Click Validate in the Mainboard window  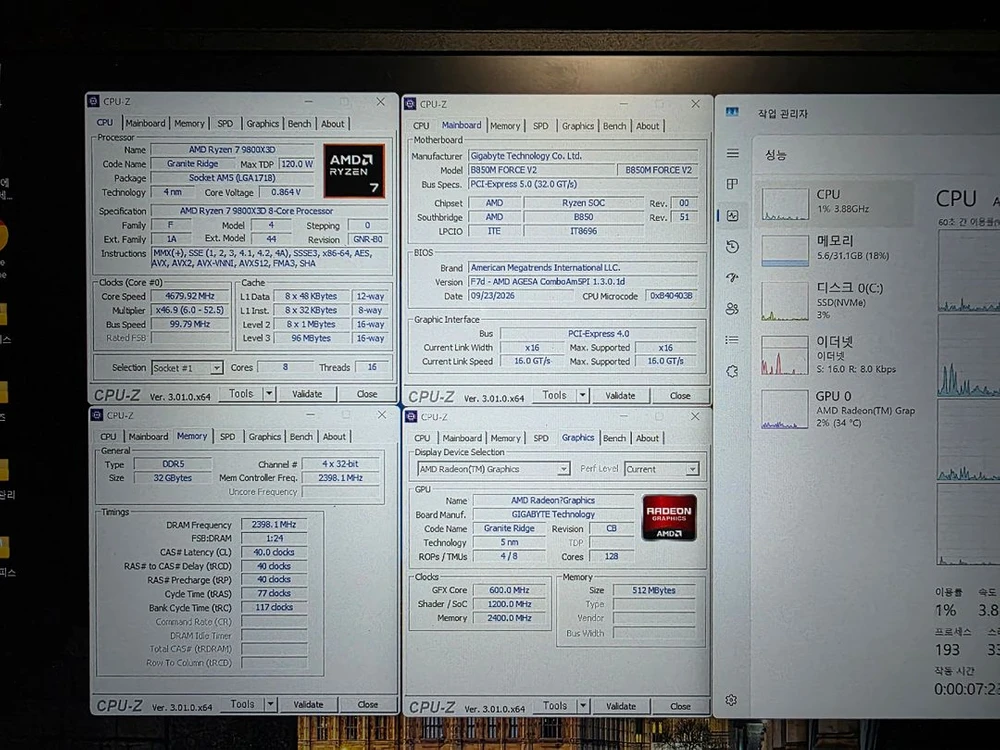point(620,395)
